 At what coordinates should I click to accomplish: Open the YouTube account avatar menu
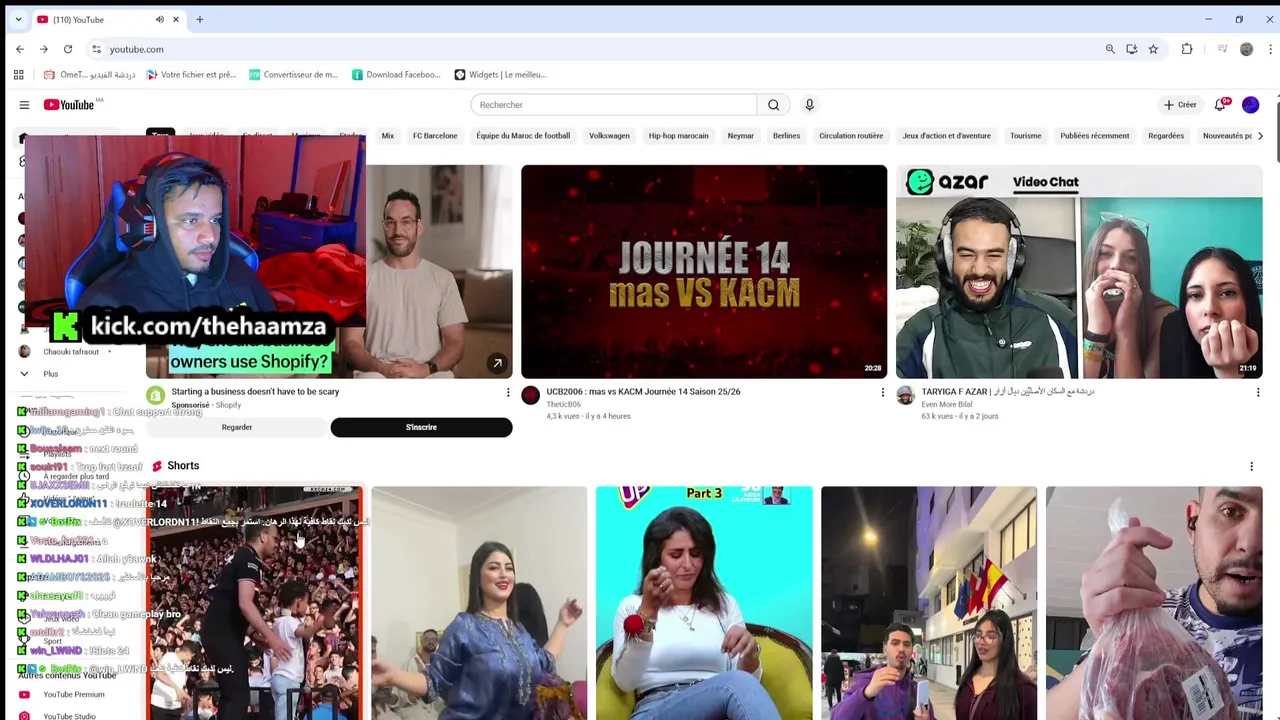tap(1250, 105)
